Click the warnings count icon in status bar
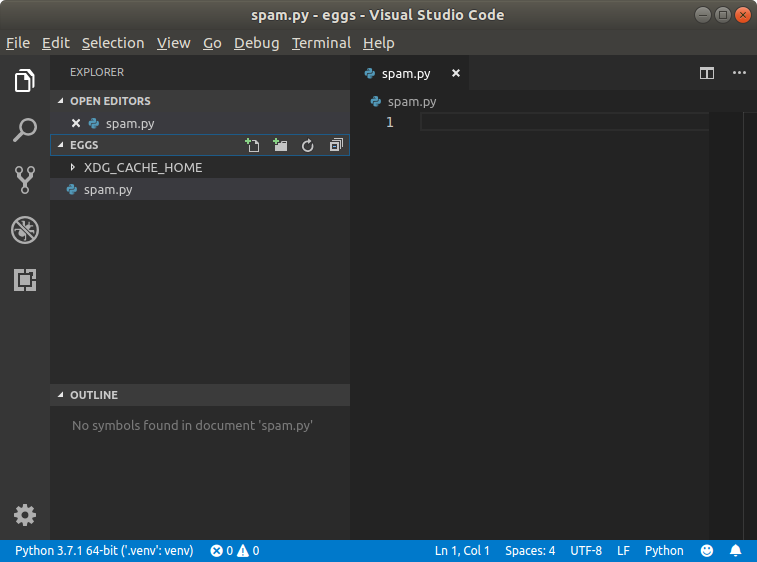Viewport: 757px width, 562px height. point(243,551)
